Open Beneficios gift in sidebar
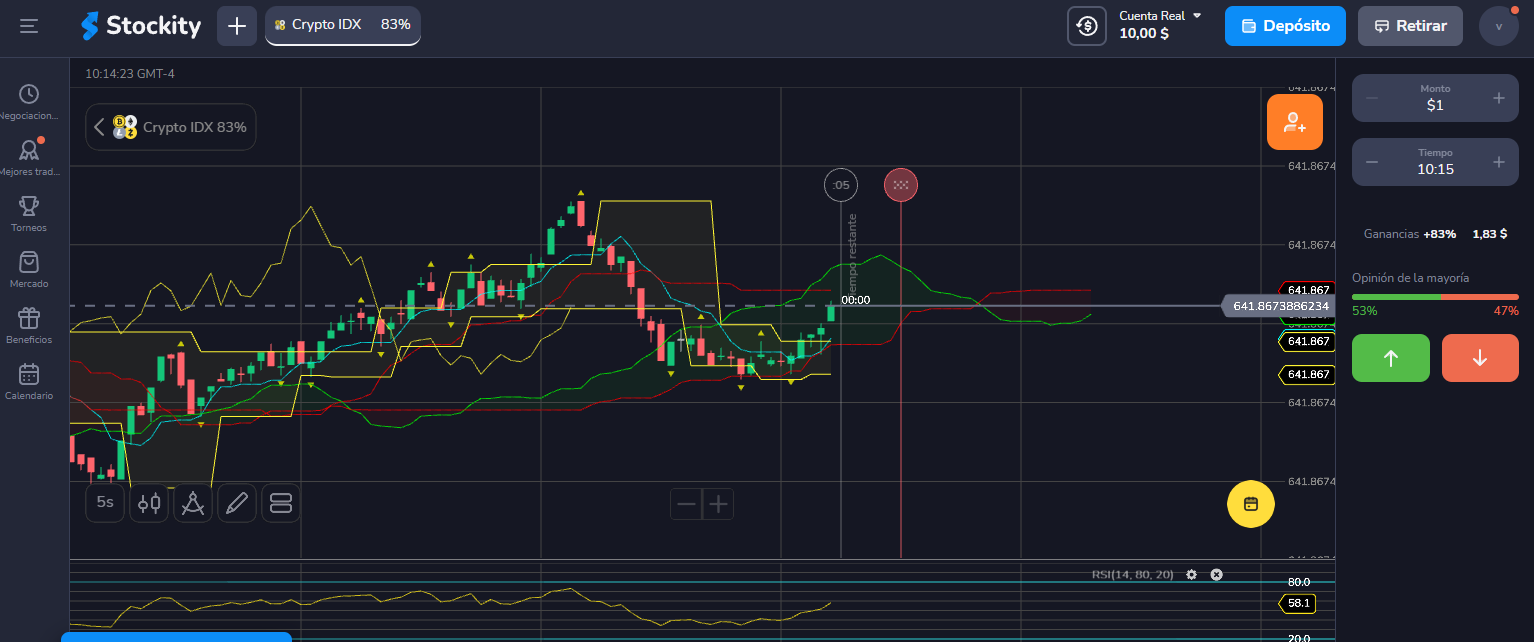Image resolution: width=1534 pixels, height=642 pixels. pyautogui.click(x=29, y=325)
